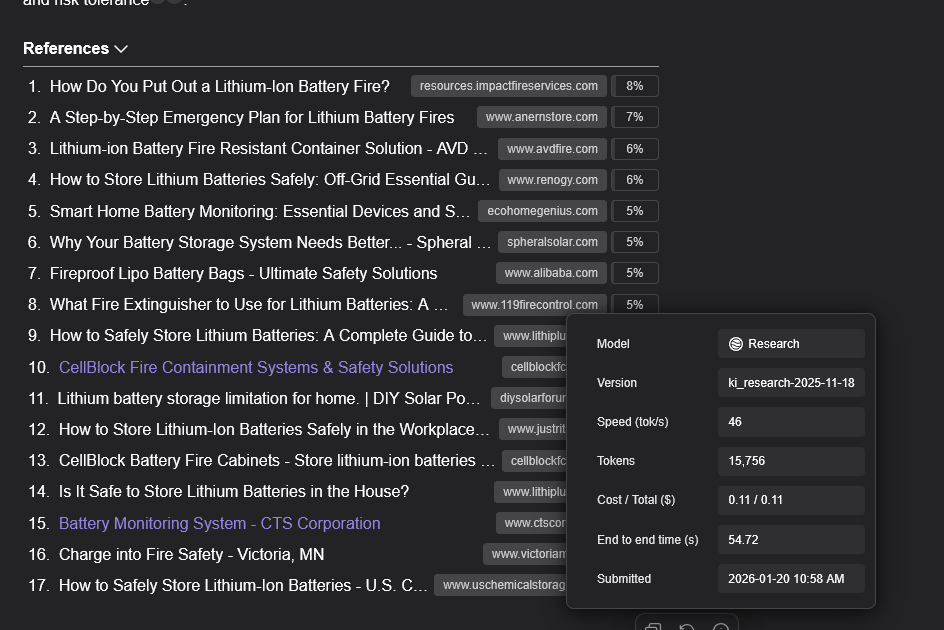The height and width of the screenshot is (630, 944).
Task: Collapse the References section chevron
Action: click(x=121, y=49)
